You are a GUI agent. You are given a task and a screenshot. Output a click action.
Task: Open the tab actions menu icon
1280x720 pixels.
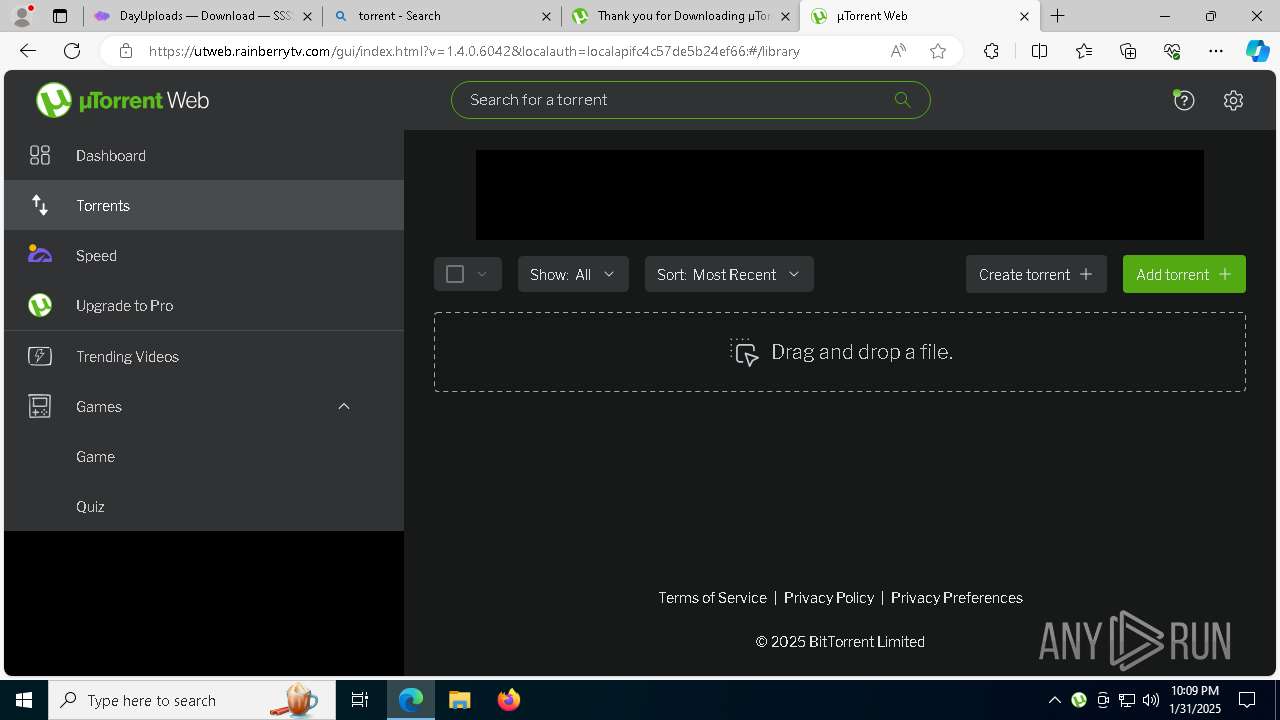[60, 16]
